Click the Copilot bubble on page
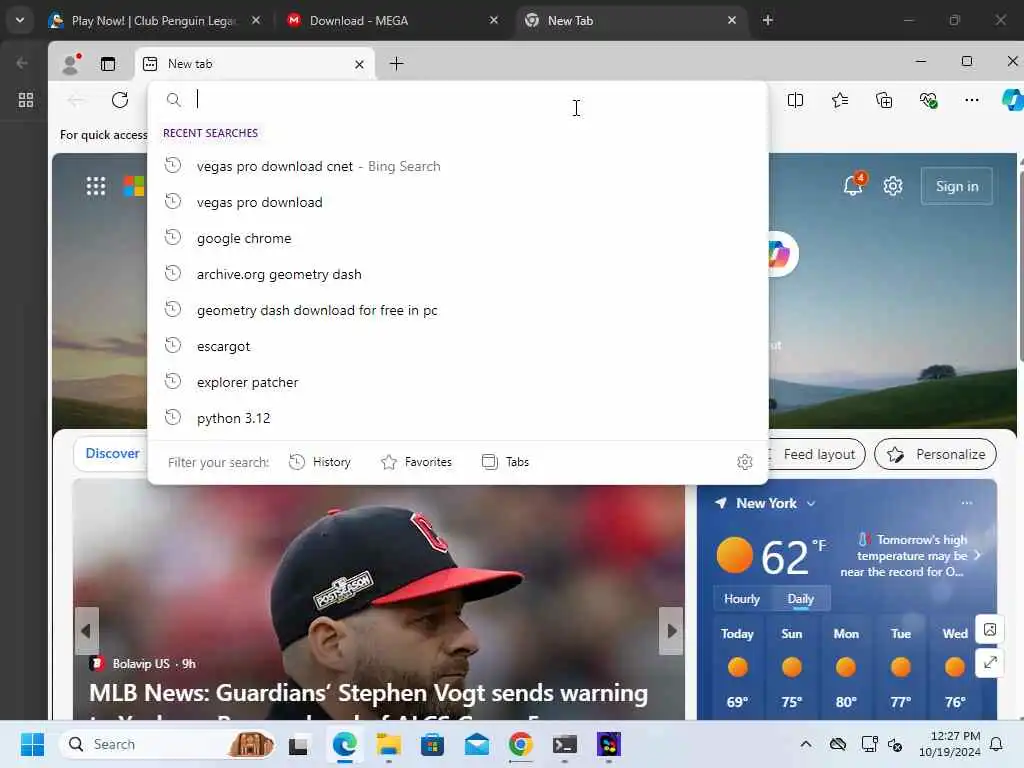The width and height of the screenshot is (1024, 768). [781, 254]
